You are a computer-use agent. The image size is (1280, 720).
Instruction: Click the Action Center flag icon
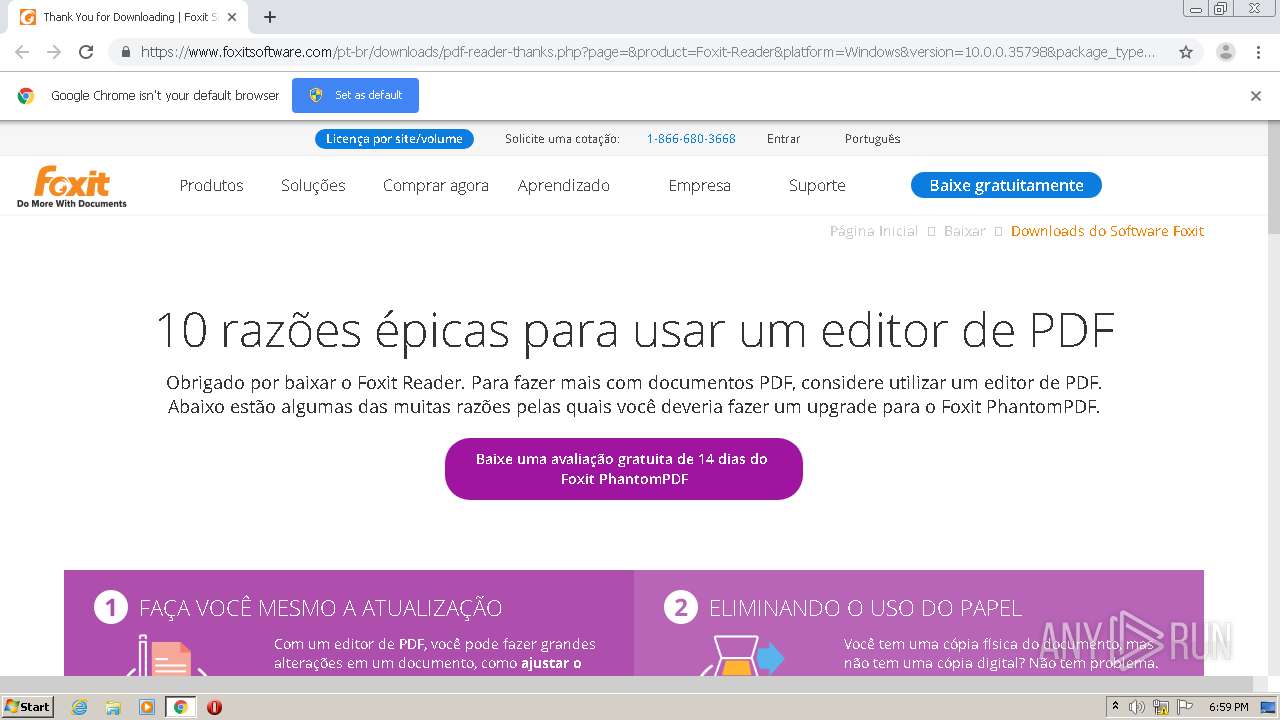1185,707
